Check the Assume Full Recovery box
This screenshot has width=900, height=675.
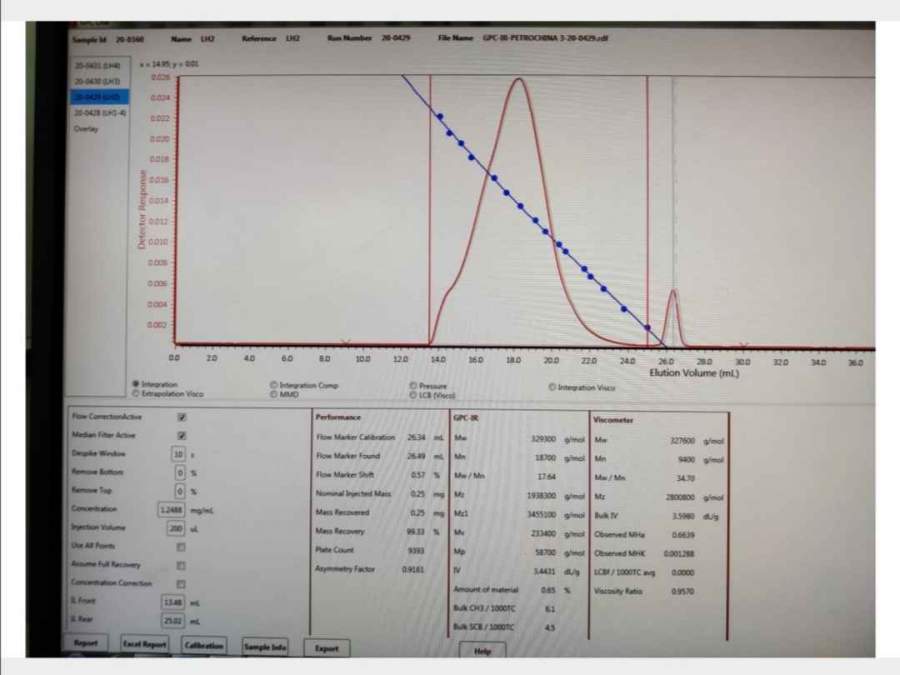click(181, 565)
